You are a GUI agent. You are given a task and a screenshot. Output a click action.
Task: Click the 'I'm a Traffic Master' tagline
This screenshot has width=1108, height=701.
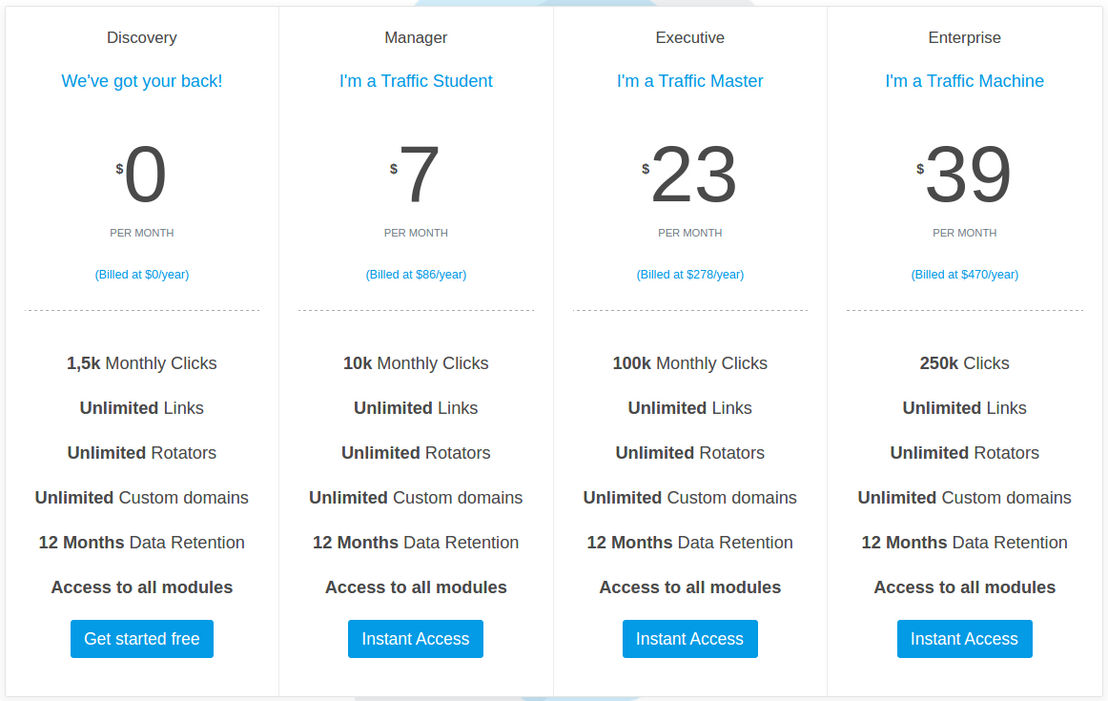[690, 81]
